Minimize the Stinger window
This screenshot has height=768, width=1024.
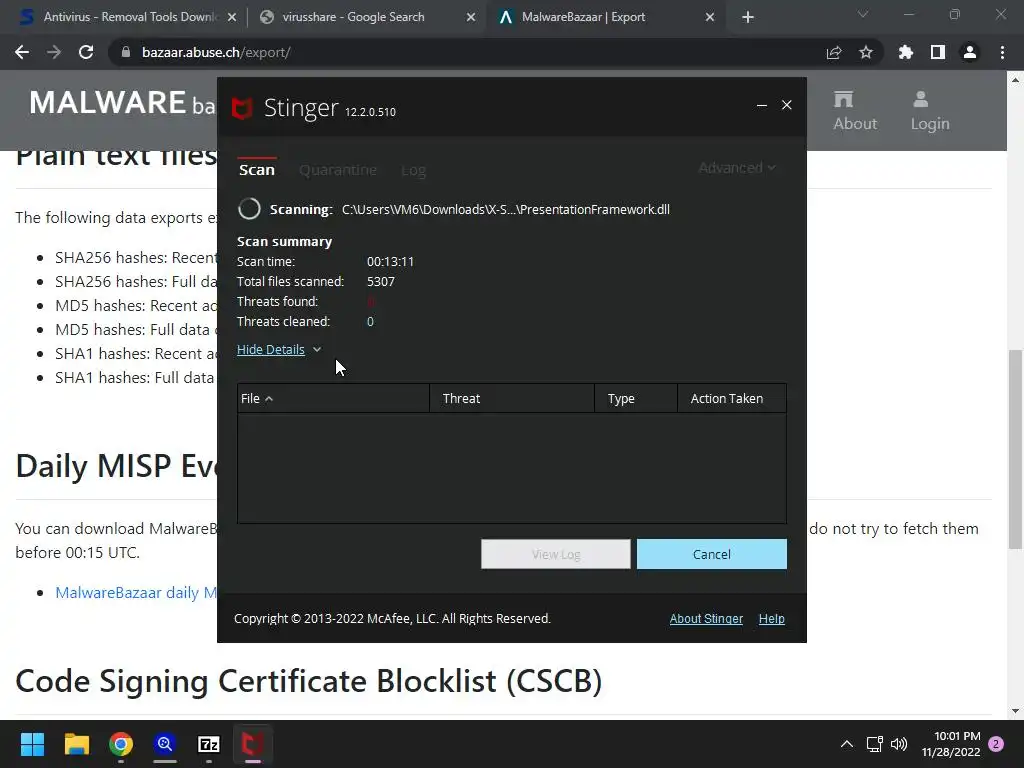click(x=761, y=105)
